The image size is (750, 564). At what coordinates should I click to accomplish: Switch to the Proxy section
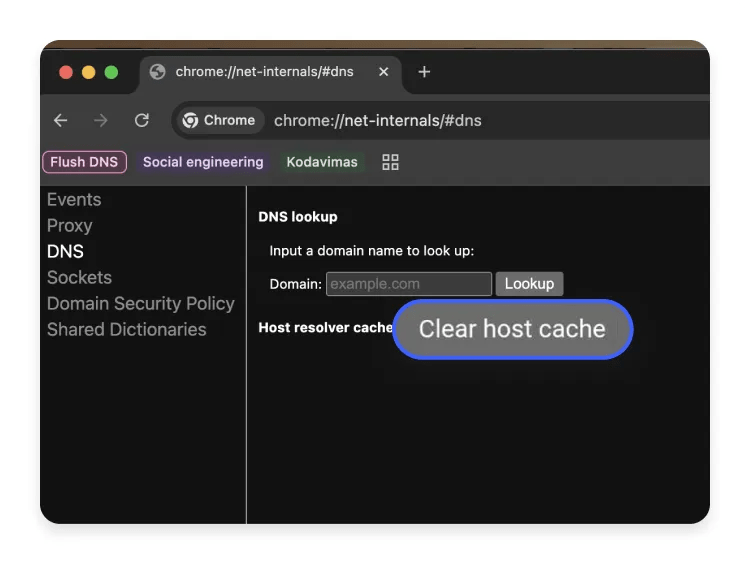pos(69,226)
